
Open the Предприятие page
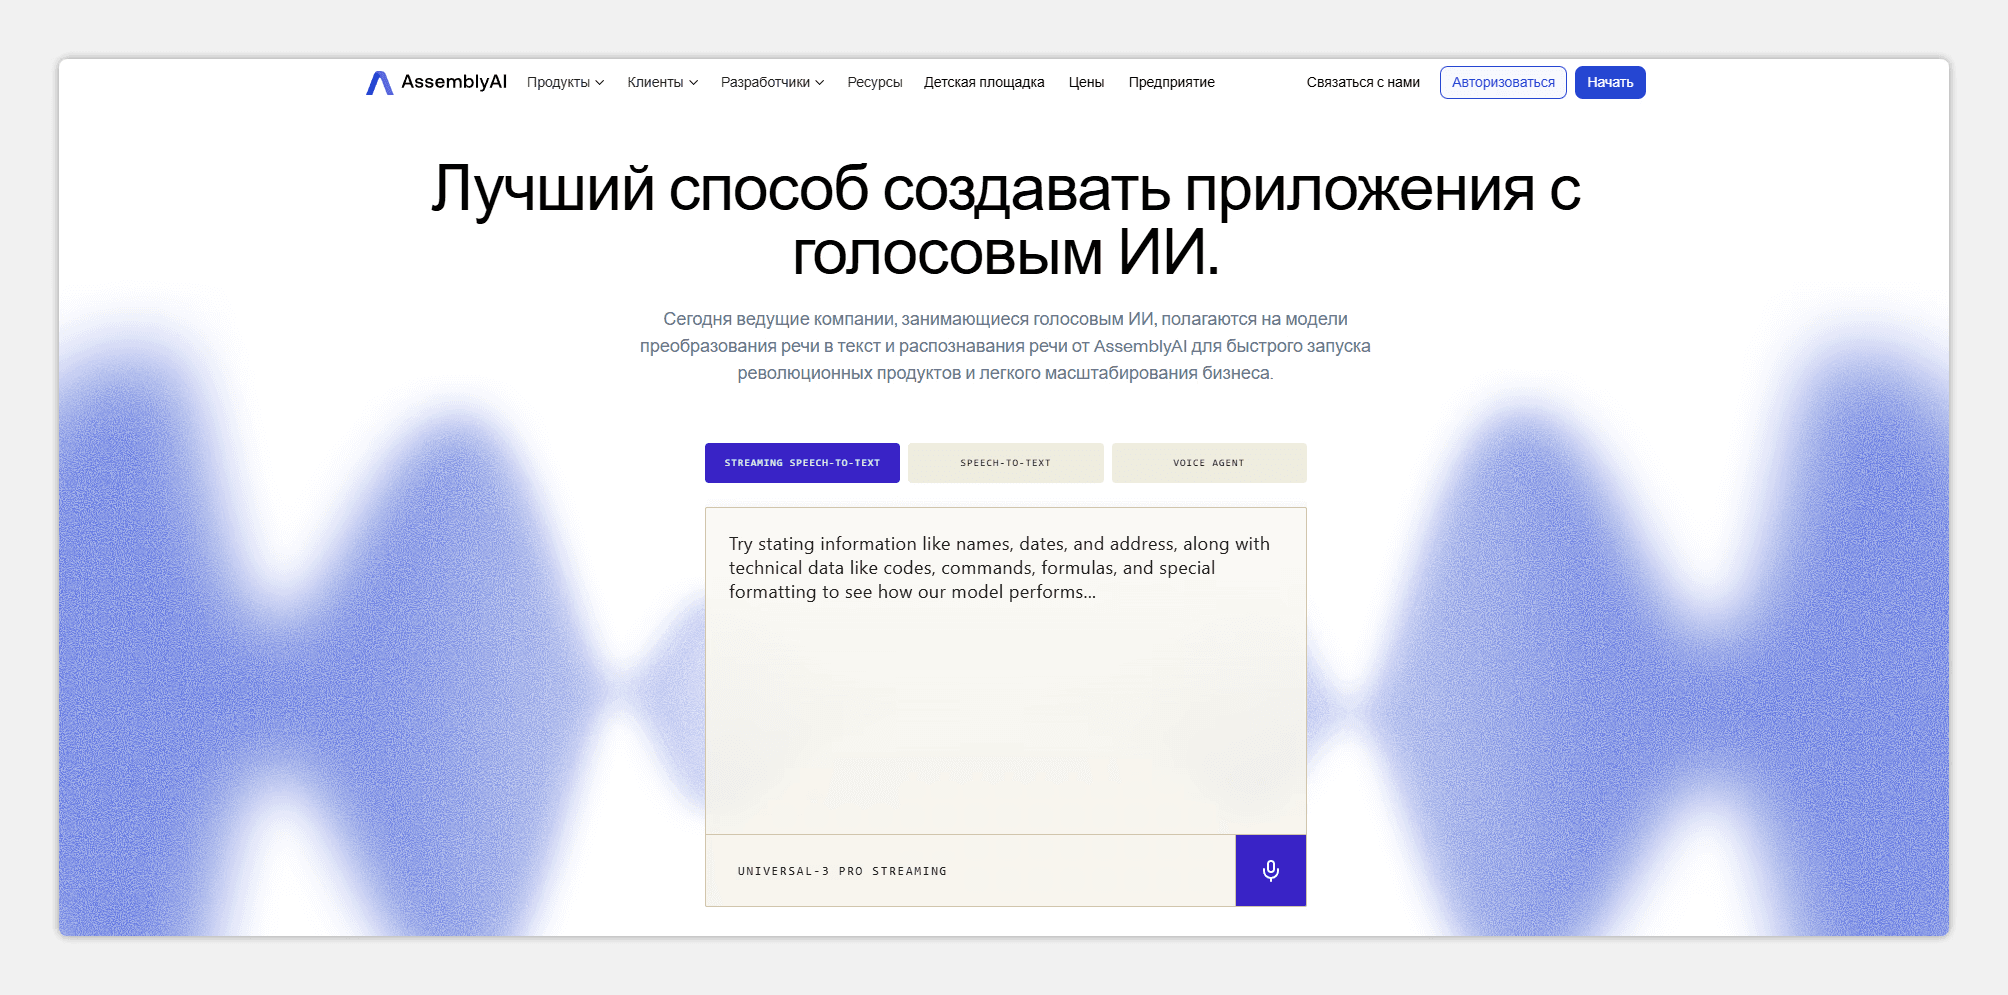(x=1172, y=83)
